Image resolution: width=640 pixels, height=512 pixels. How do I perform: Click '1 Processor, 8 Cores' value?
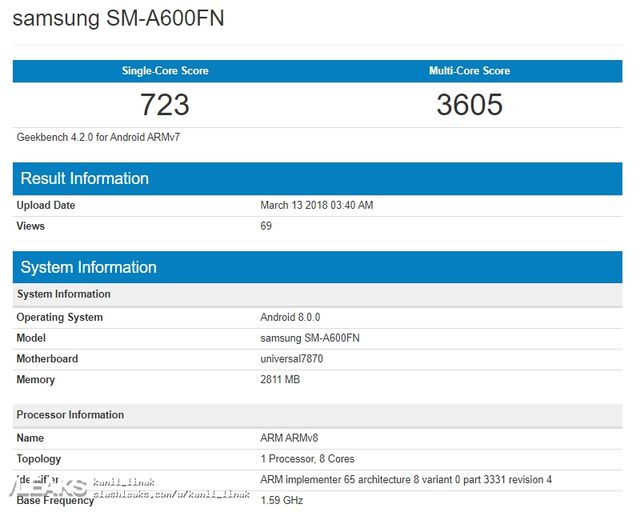click(x=308, y=459)
